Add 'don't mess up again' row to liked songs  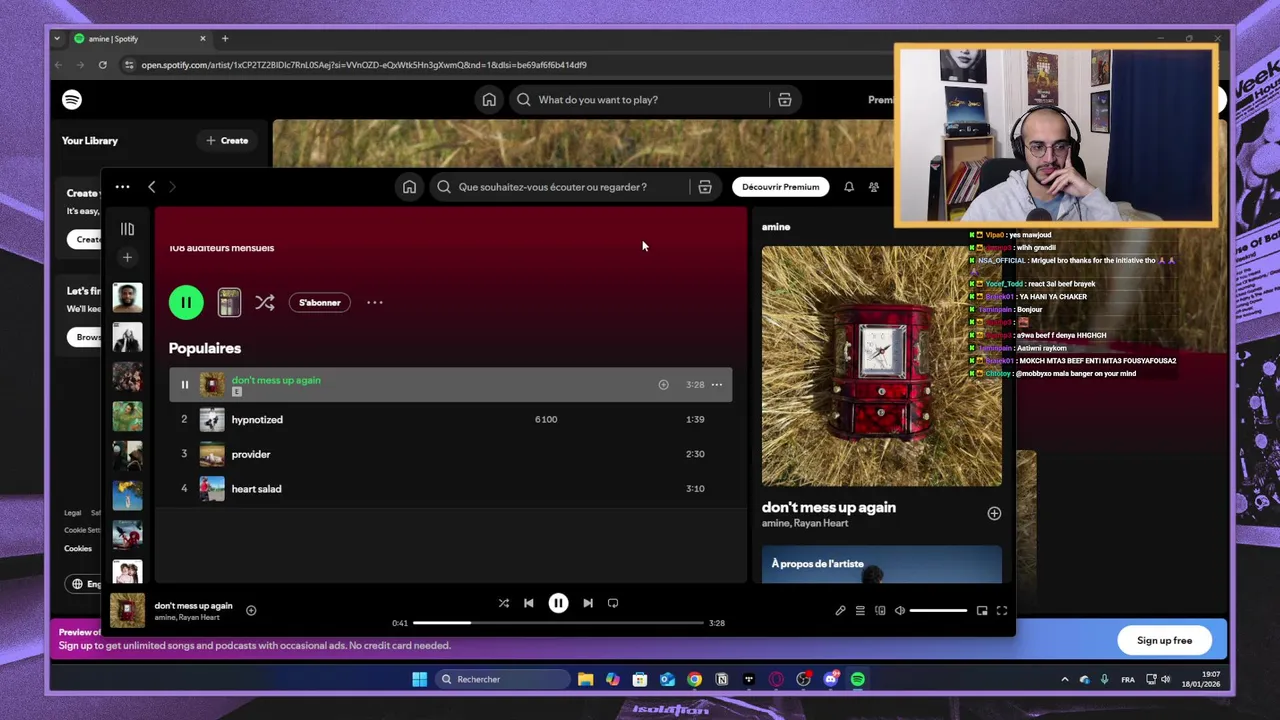(x=663, y=384)
